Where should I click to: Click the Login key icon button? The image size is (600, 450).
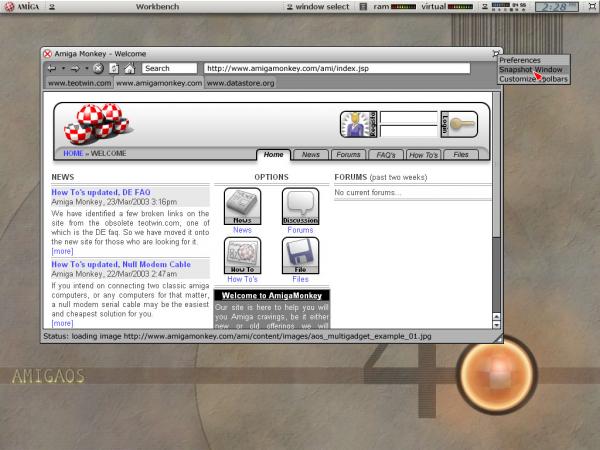[459, 124]
